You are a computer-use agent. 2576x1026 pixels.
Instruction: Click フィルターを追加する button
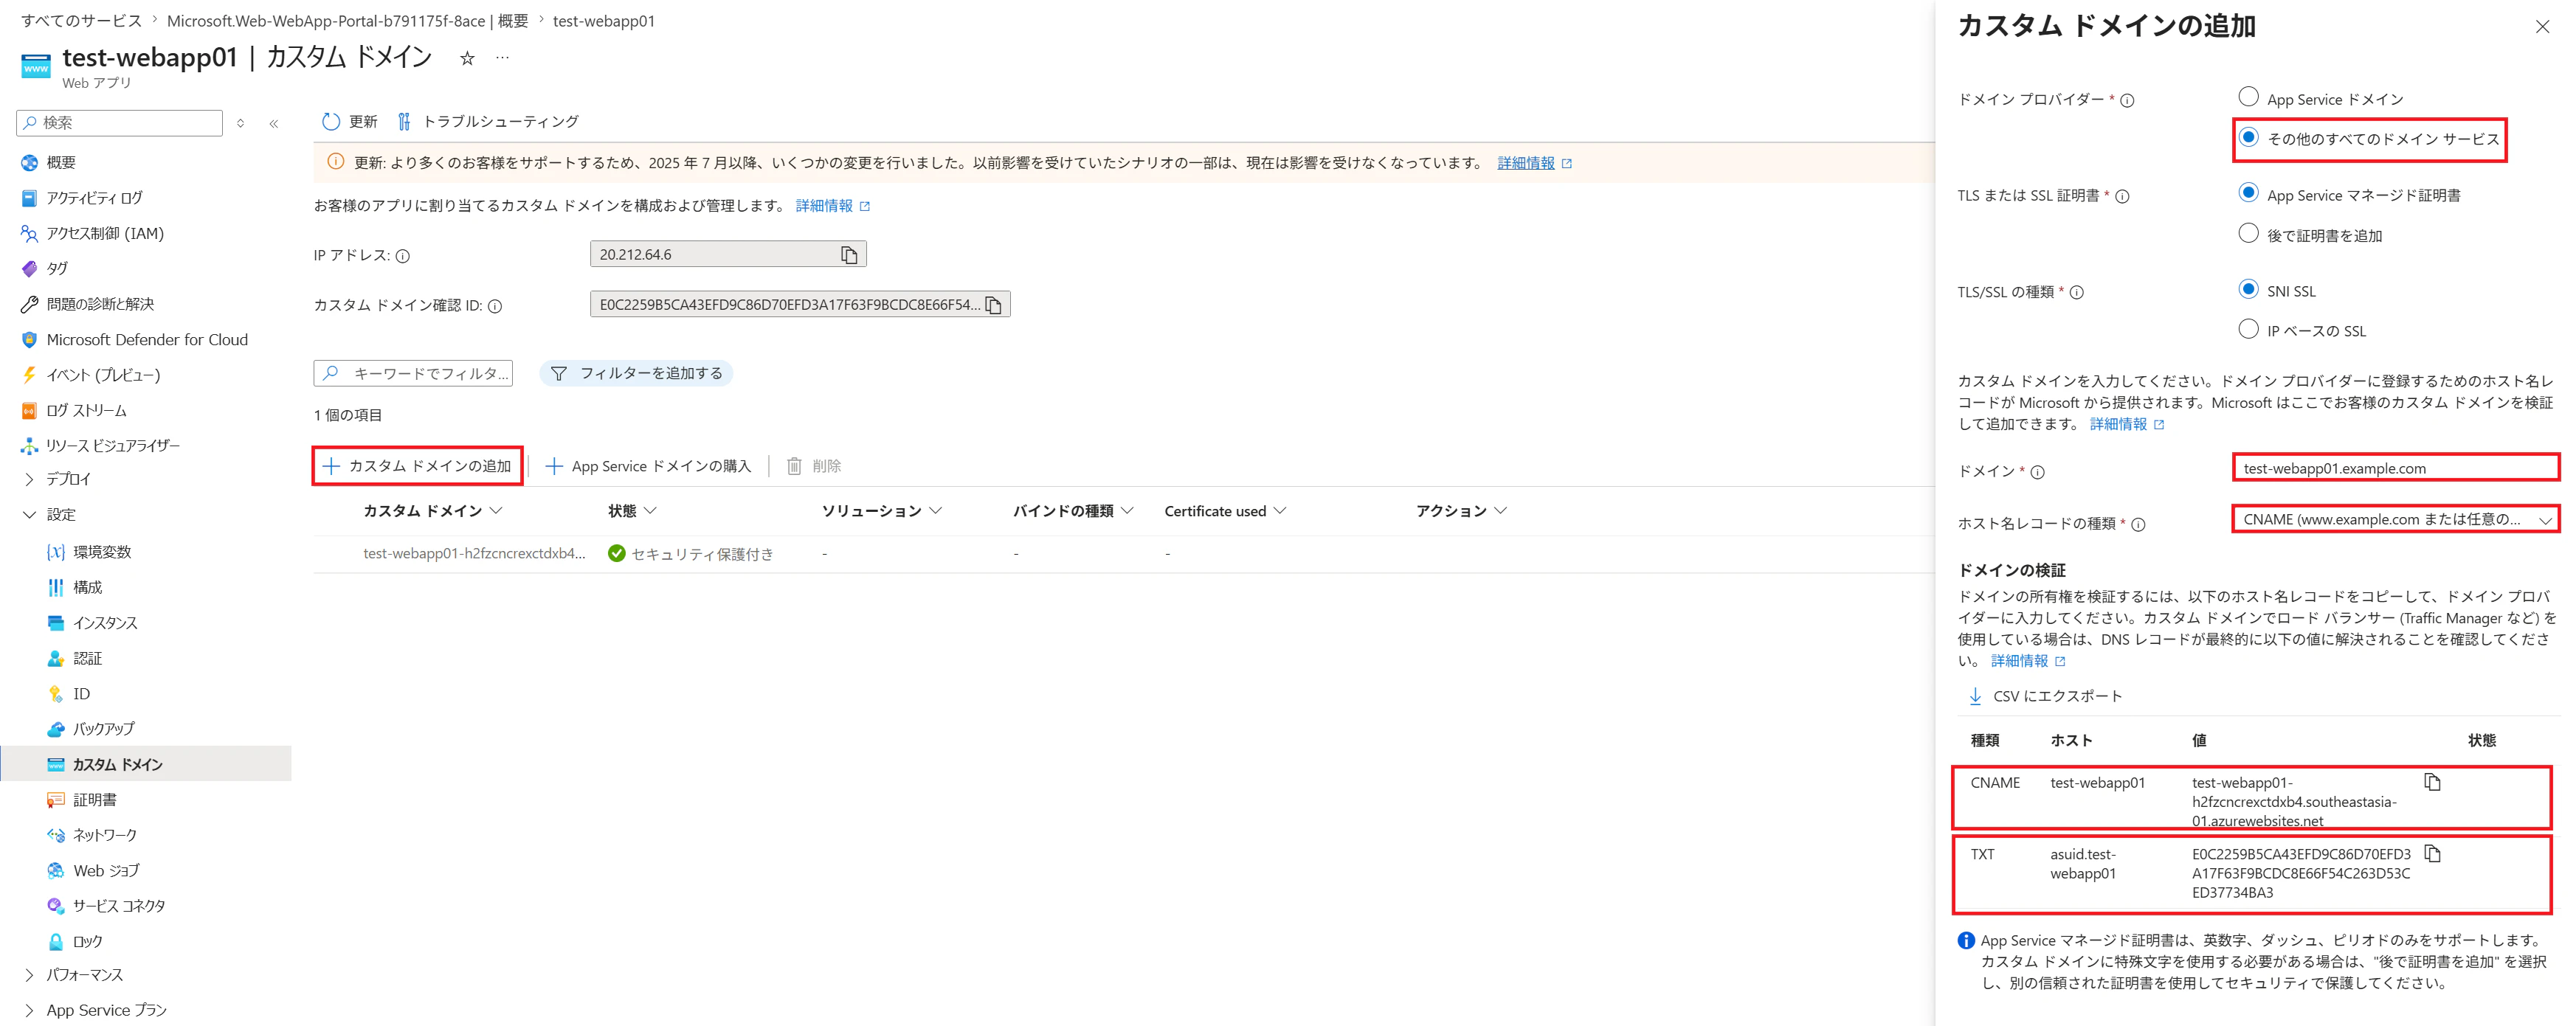pyautogui.click(x=637, y=374)
